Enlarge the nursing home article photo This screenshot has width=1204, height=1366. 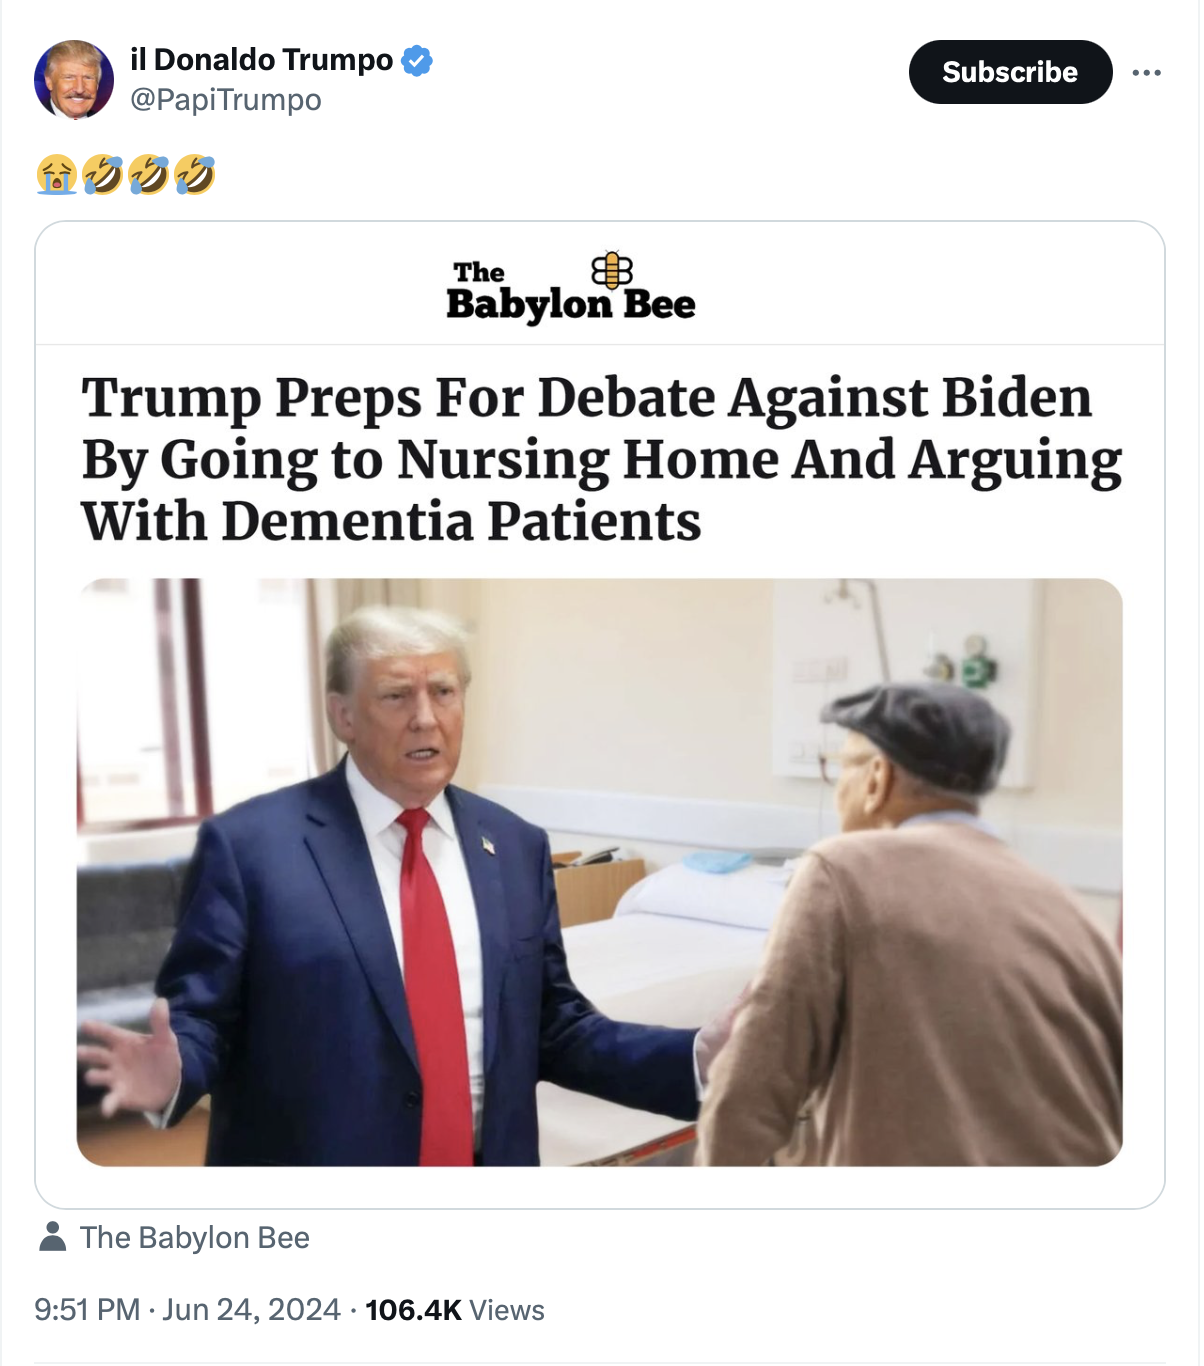click(600, 872)
